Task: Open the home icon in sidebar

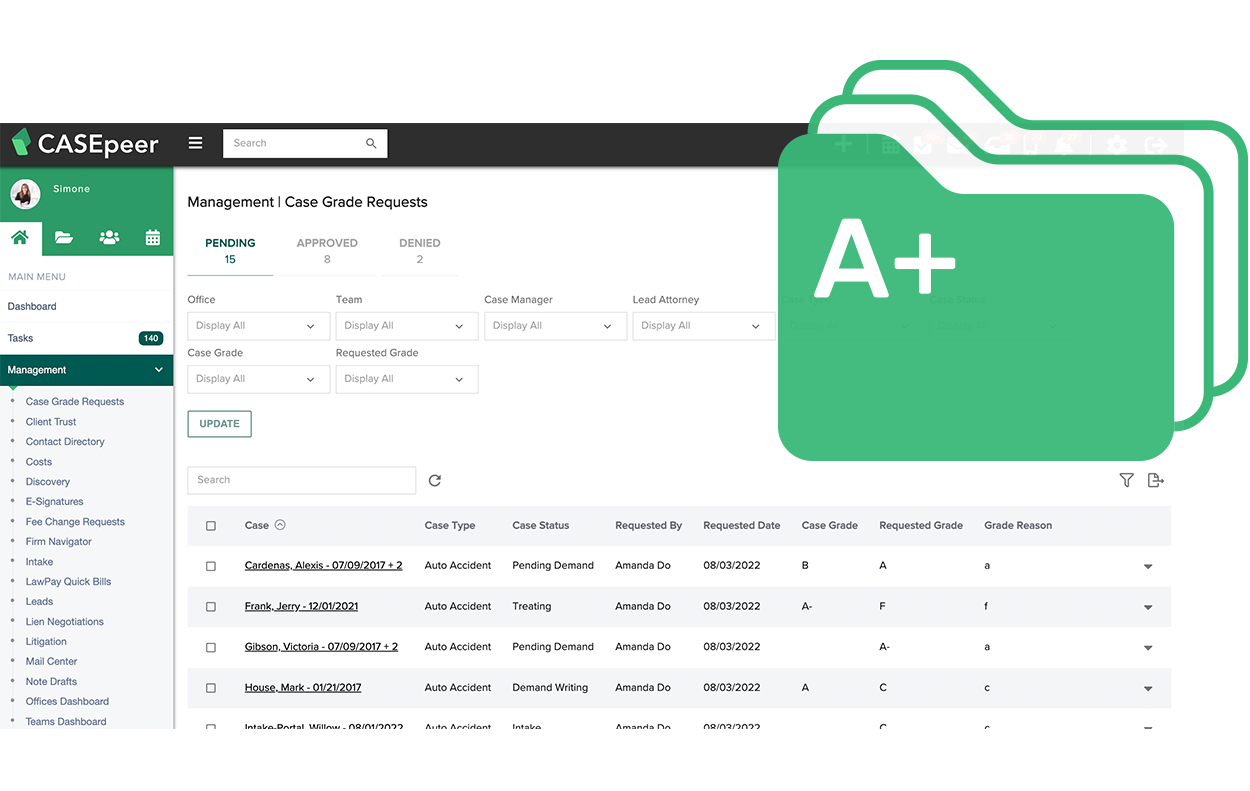Action: point(20,237)
